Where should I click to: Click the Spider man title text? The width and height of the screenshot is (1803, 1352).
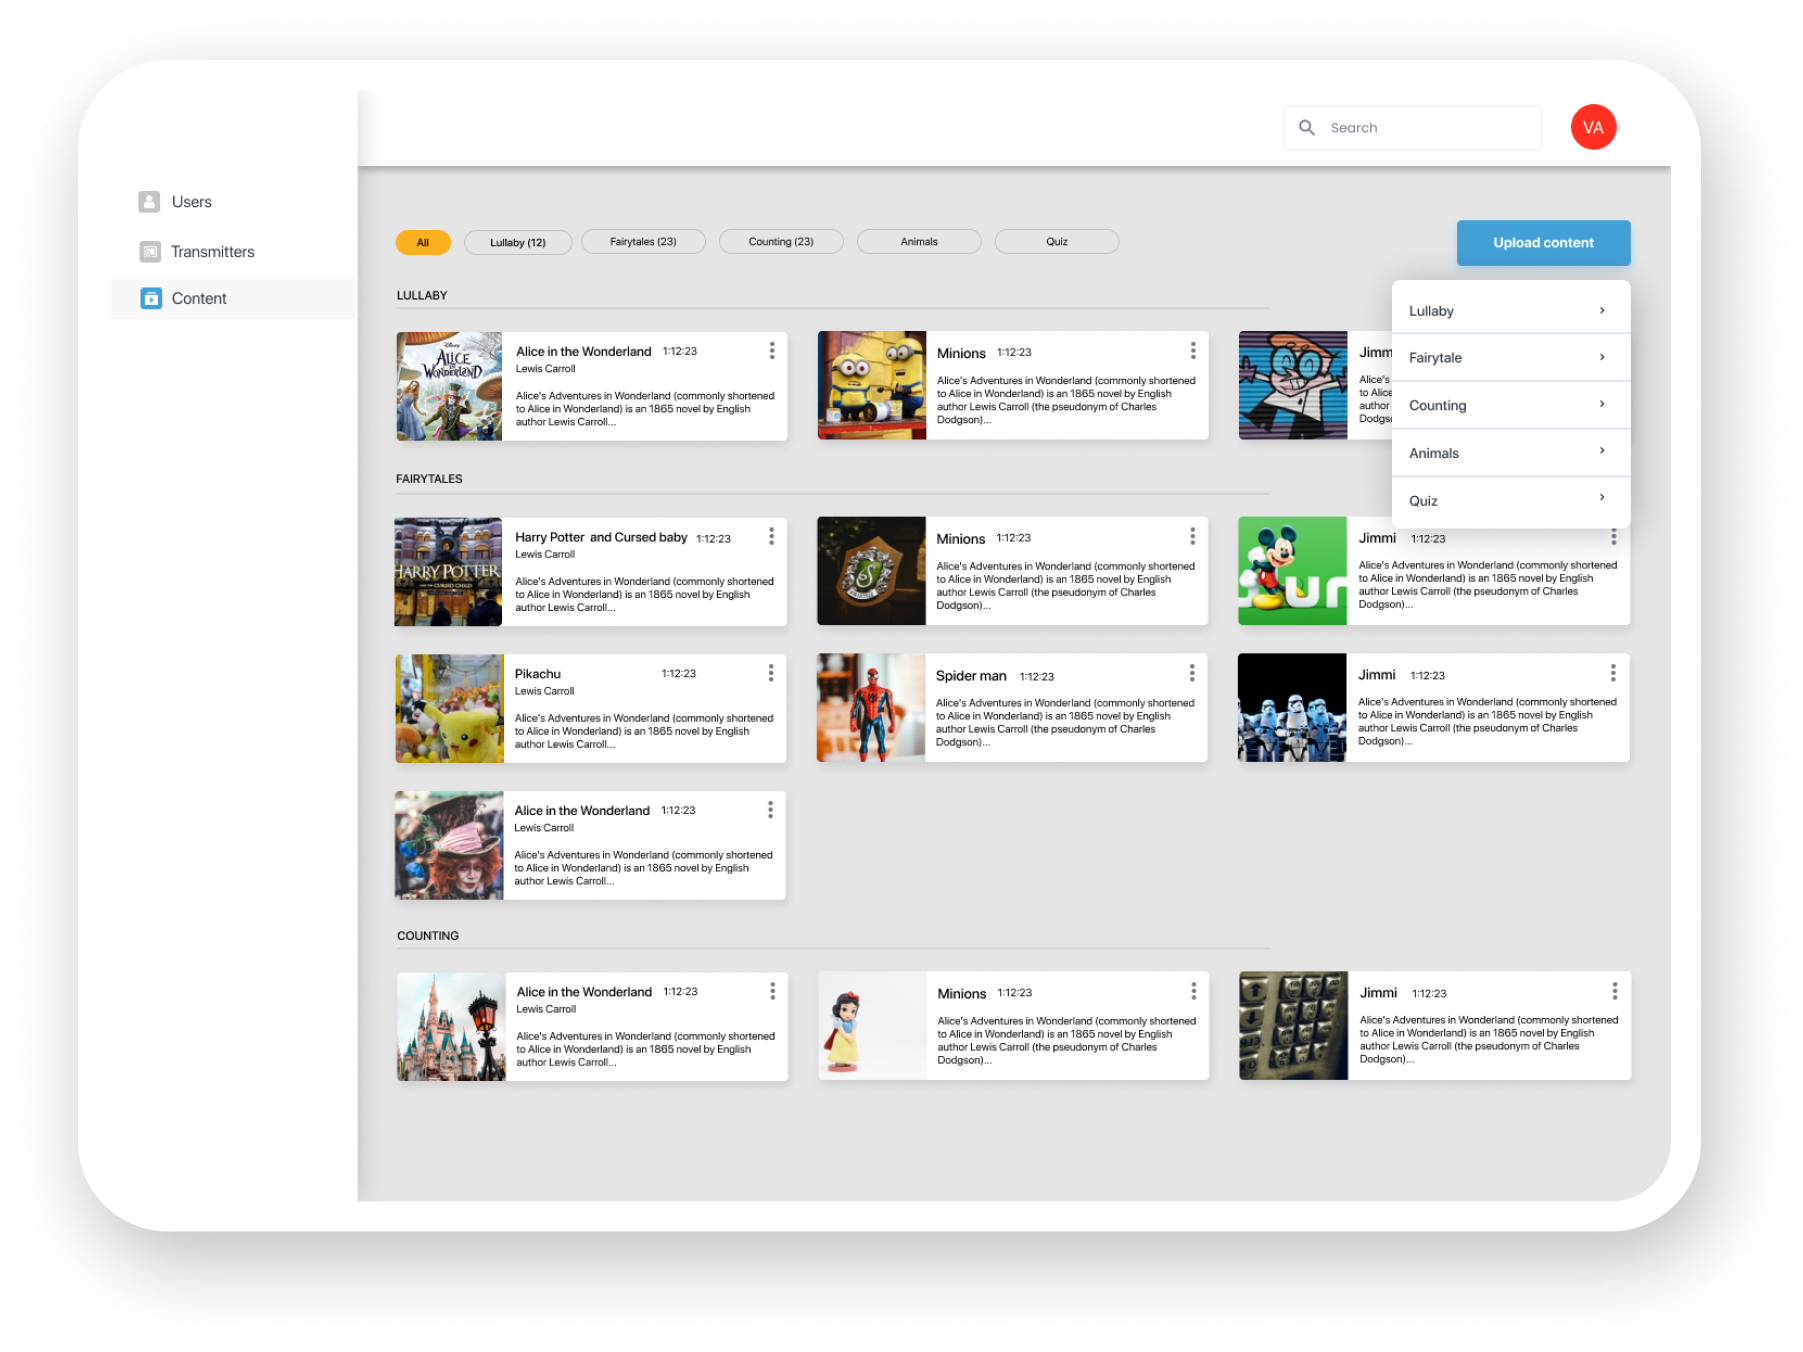tap(971, 676)
